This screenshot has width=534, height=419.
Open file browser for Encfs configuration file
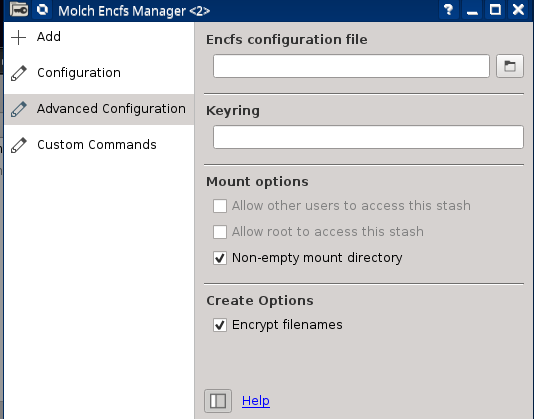[x=509, y=66]
